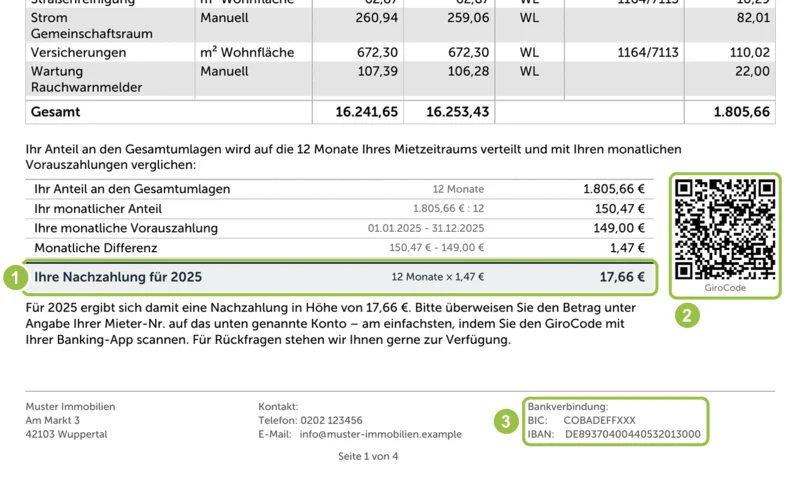The image size is (800, 500).
Task: Click the value 107,39
Action: [378, 71]
